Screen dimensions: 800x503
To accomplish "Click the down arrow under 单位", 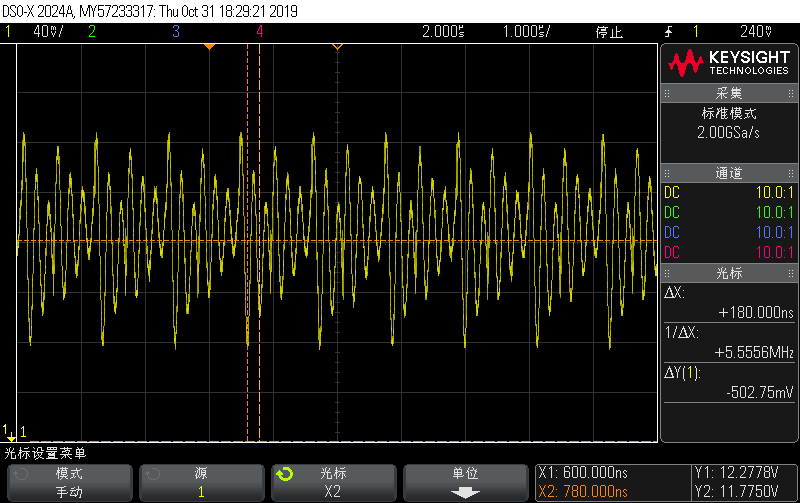I will click(465, 492).
